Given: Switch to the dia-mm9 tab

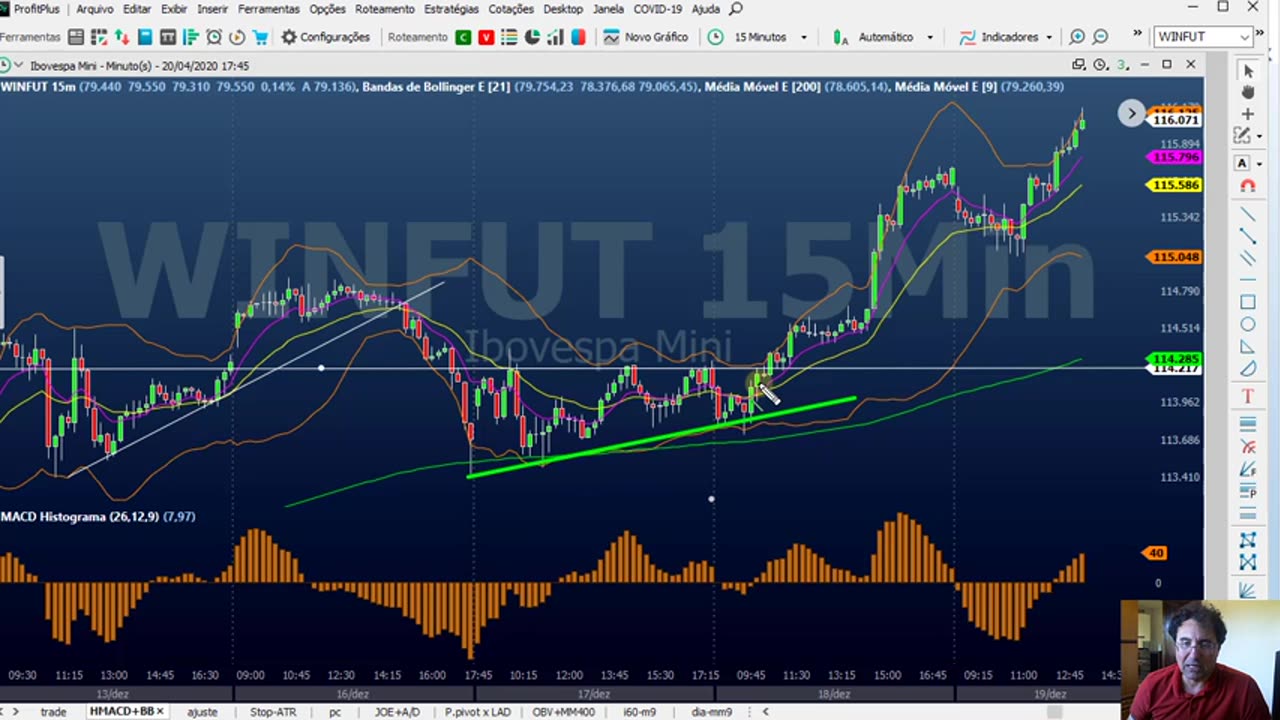Looking at the screenshot, I should point(711,712).
